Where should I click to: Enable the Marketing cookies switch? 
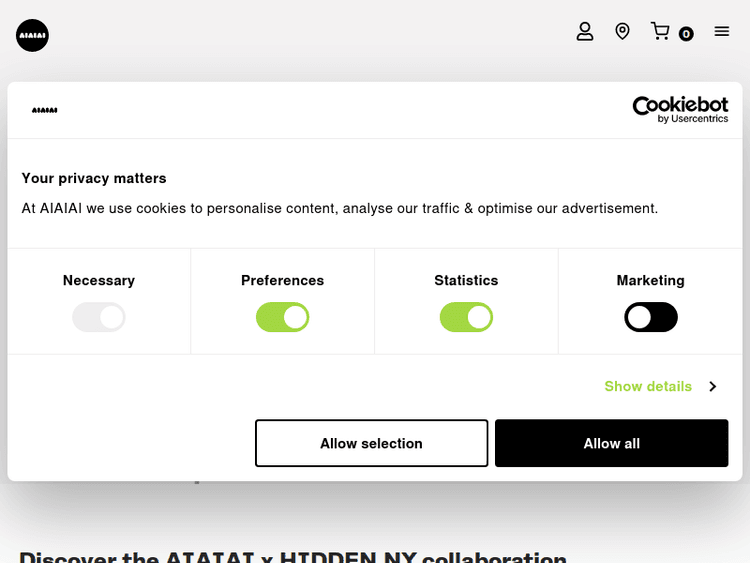(x=651, y=317)
